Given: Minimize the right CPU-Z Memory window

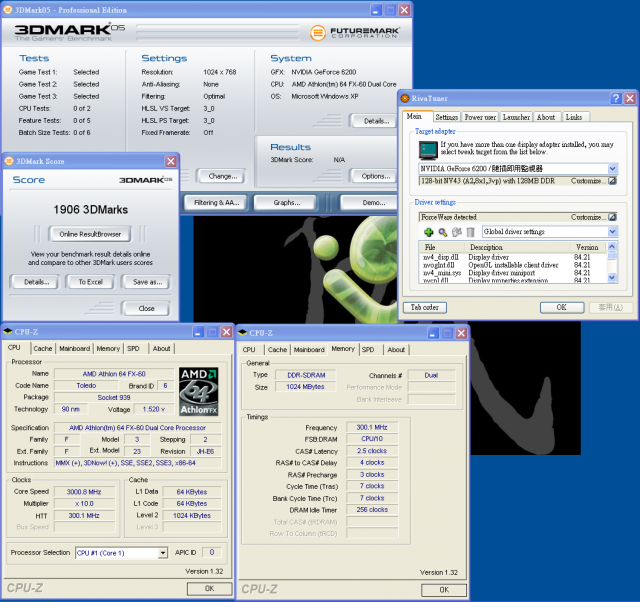Looking at the screenshot, I should [x=433, y=333].
